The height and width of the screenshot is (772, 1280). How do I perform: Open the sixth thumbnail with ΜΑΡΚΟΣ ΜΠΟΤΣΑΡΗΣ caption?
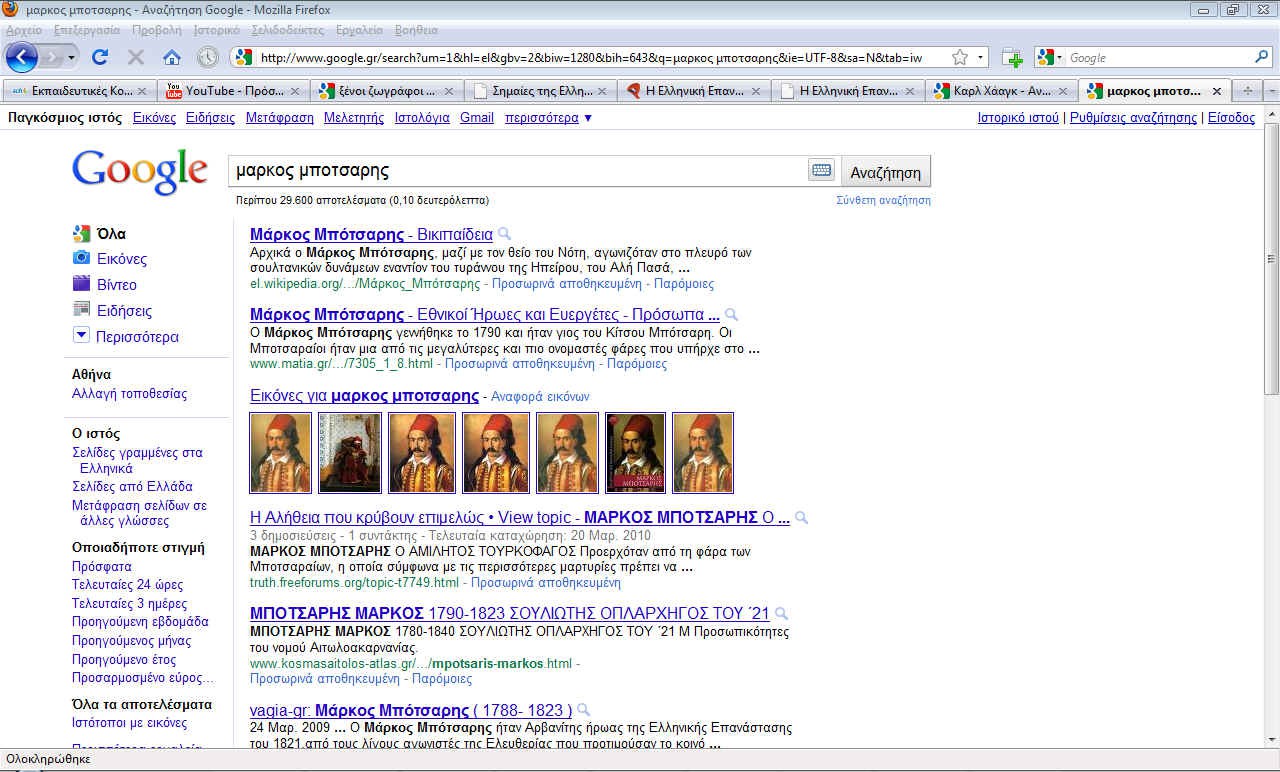tap(635, 453)
